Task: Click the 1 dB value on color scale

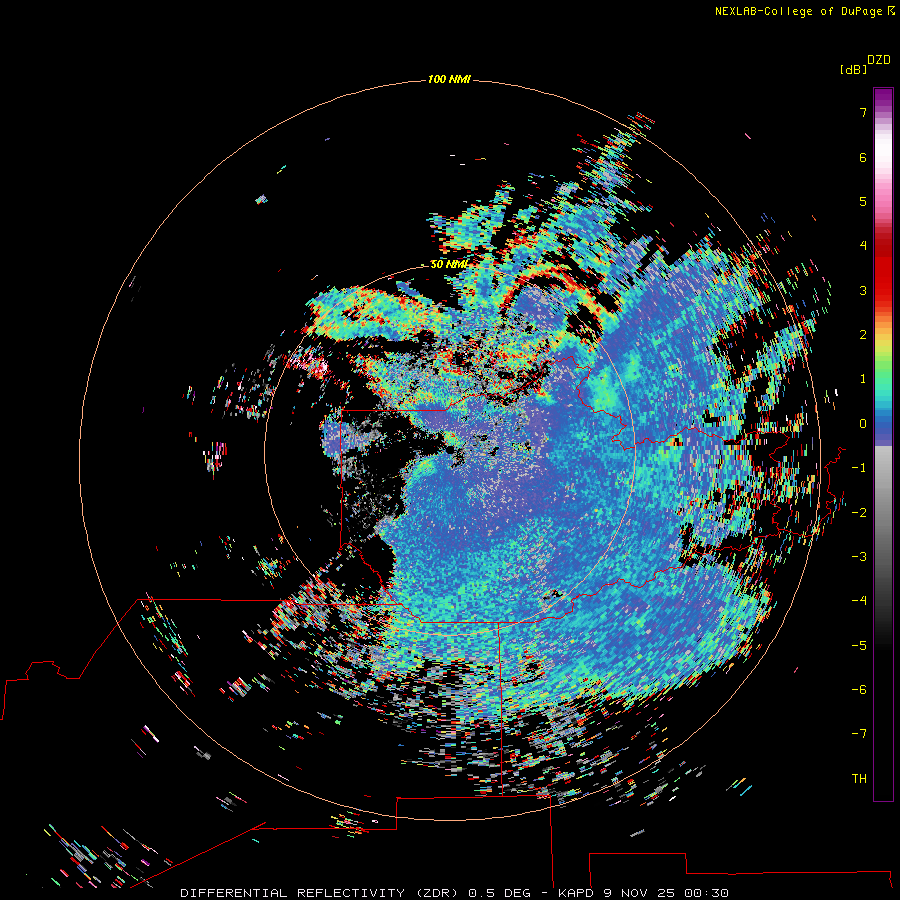Action: (863, 379)
